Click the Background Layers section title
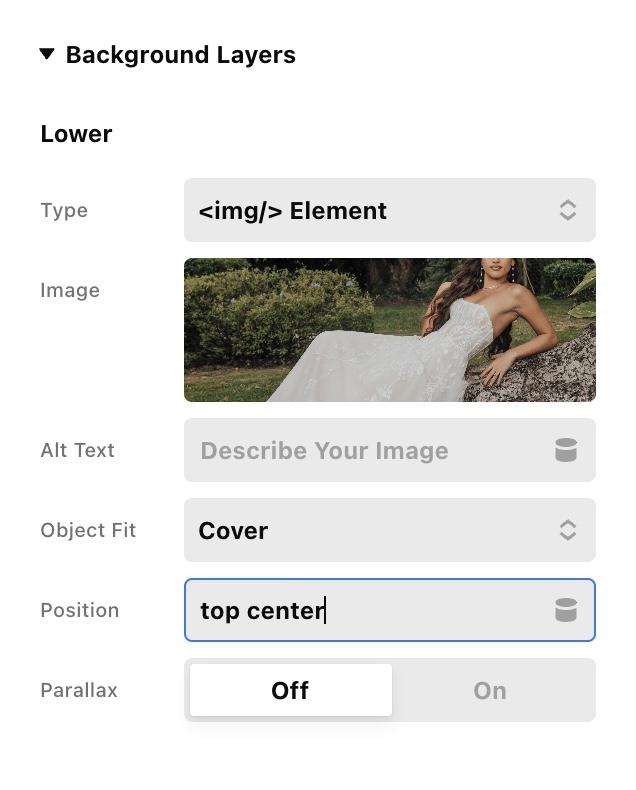The height and width of the screenshot is (790, 636). (x=180, y=55)
